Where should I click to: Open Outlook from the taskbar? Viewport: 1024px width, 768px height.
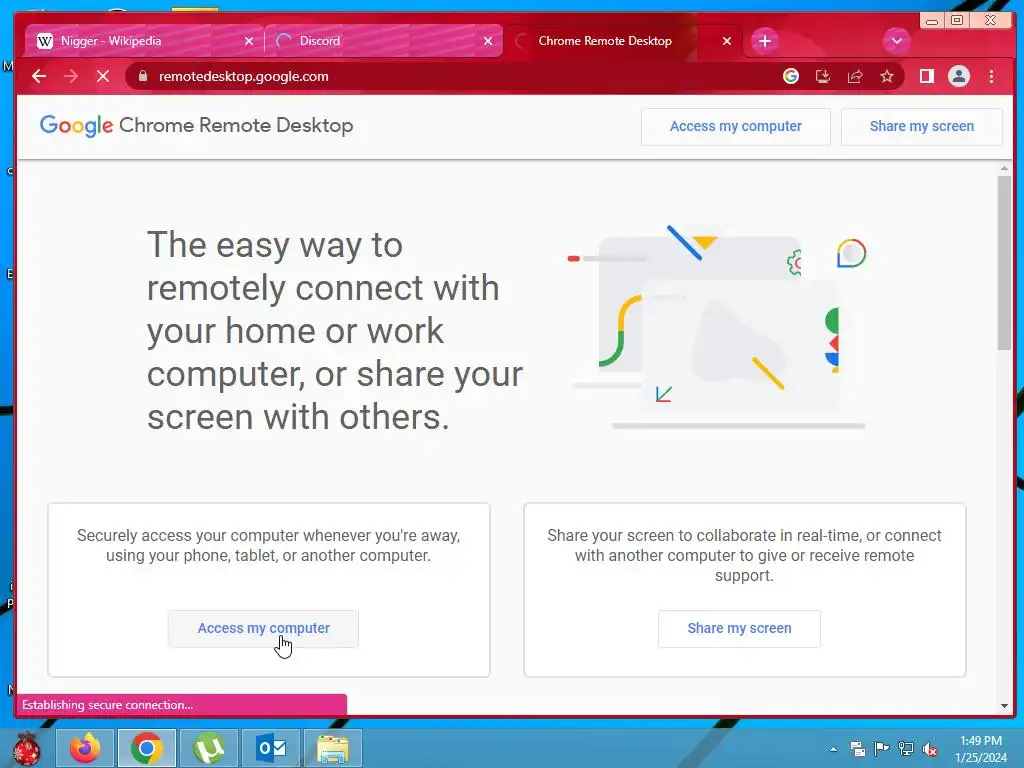pyautogui.click(x=271, y=748)
